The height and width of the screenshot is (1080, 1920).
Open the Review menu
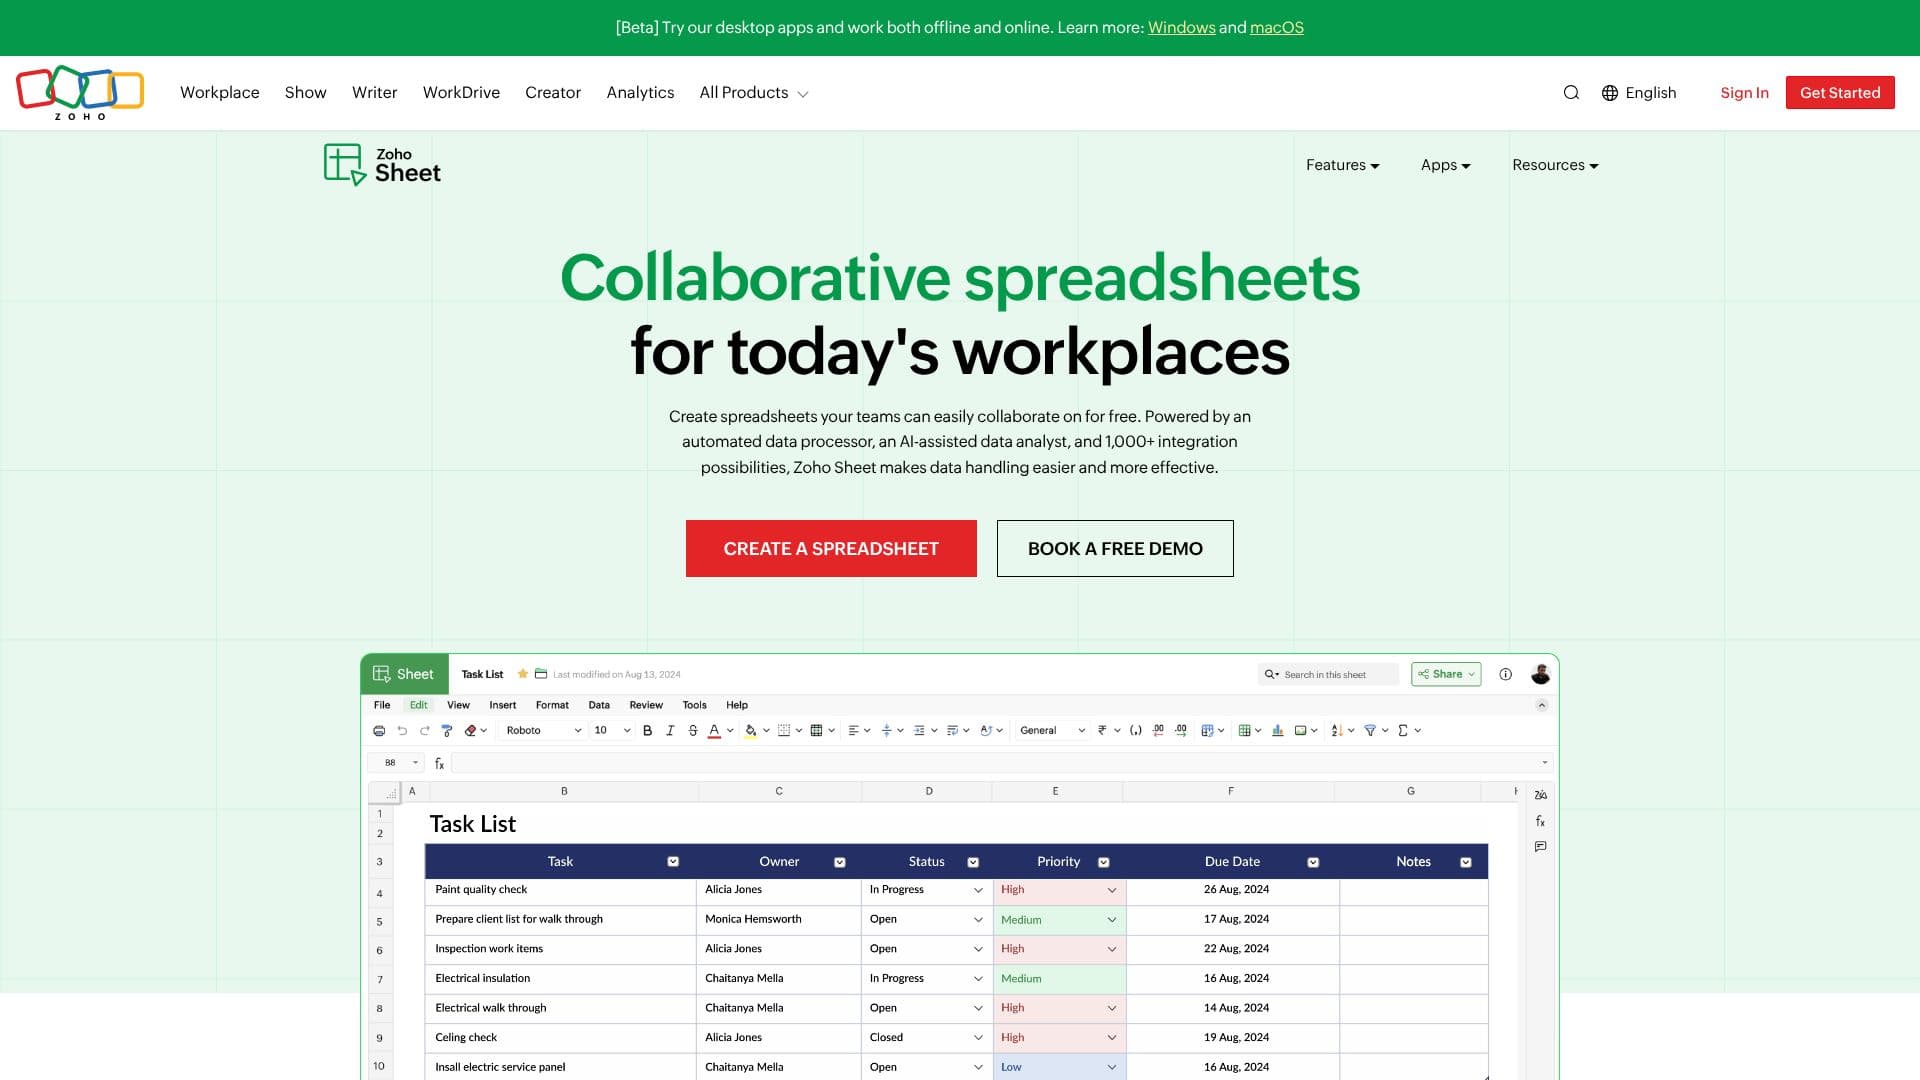(x=646, y=705)
